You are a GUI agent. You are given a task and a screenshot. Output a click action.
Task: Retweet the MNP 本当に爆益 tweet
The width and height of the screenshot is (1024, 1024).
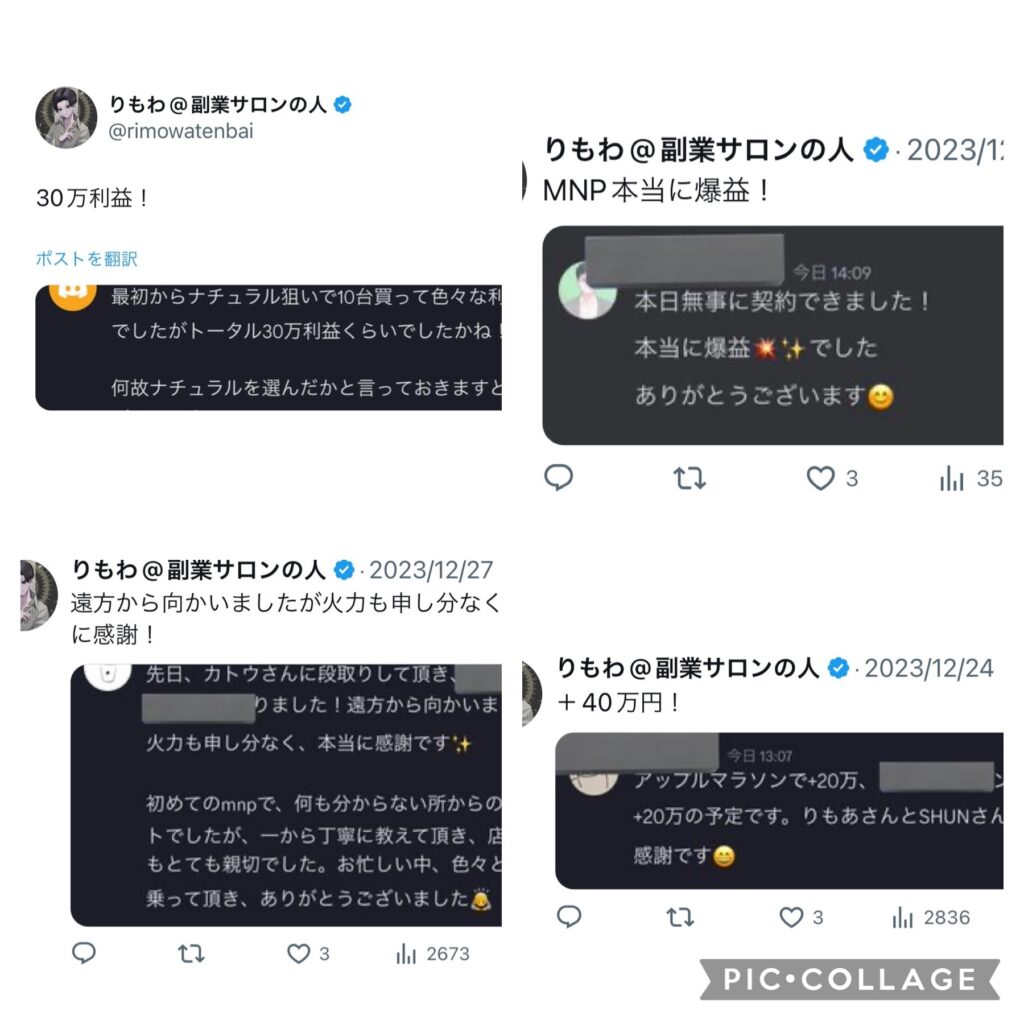pyautogui.click(x=690, y=479)
